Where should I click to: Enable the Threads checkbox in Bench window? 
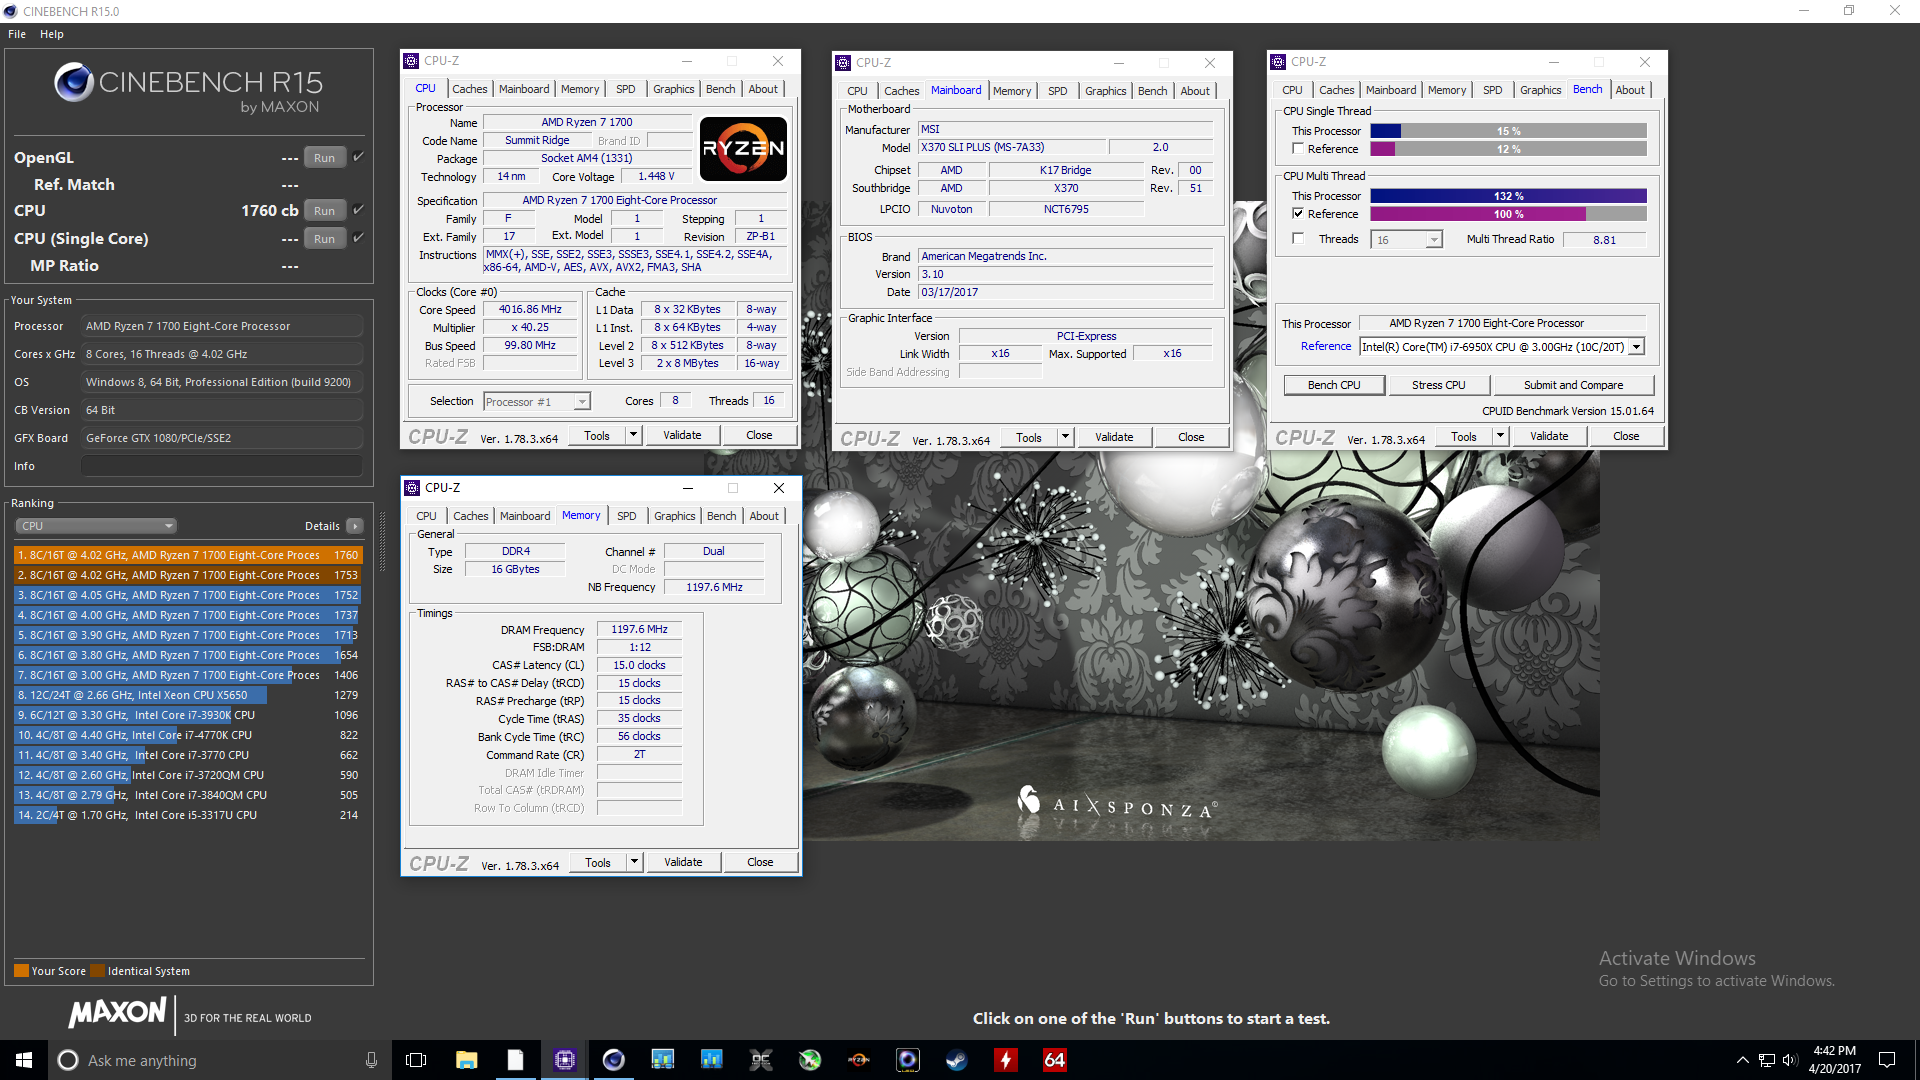coord(1298,239)
